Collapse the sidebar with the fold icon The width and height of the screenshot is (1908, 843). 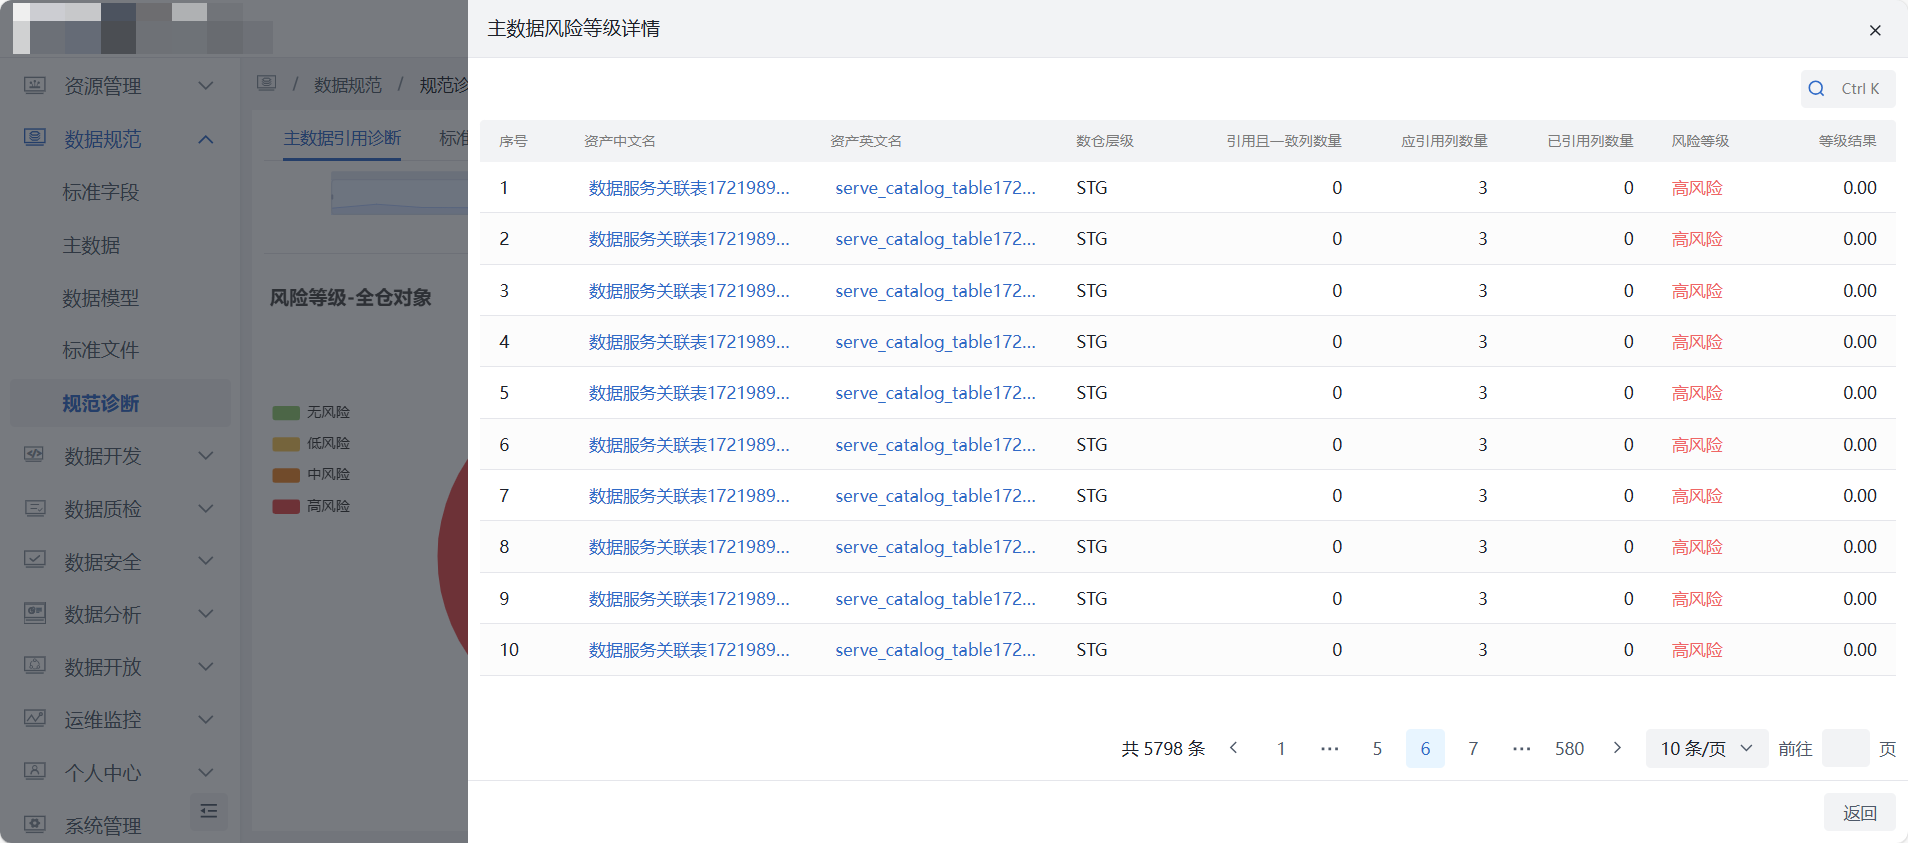[x=209, y=811]
